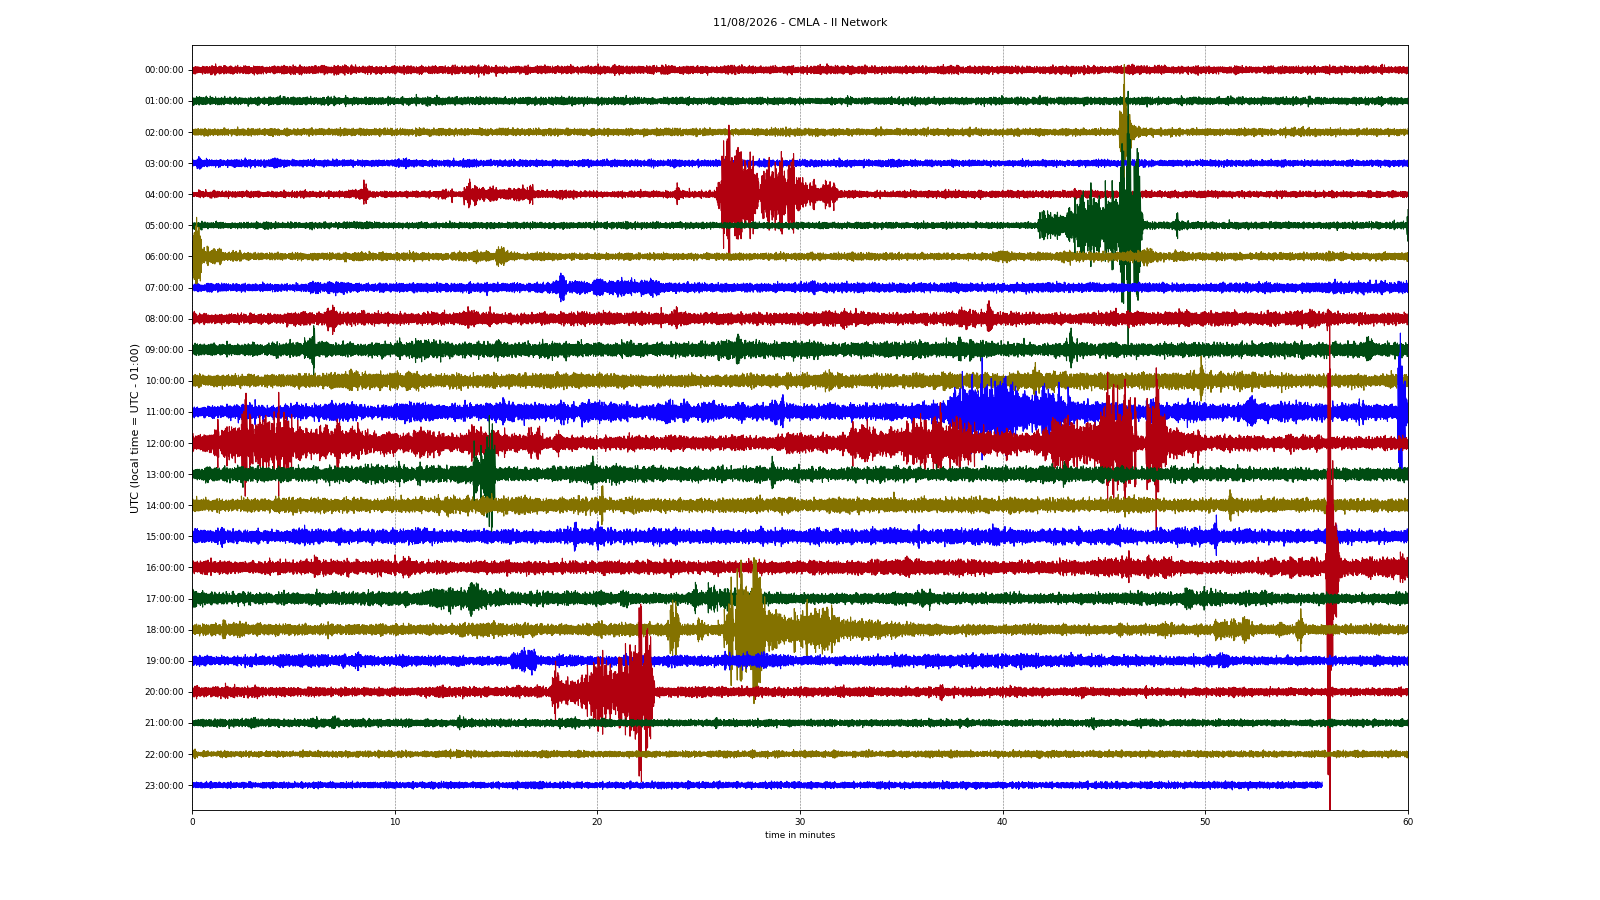Click the "05:00:00" hour label
The height and width of the screenshot is (900, 1600).
click(x=164, y=225)
